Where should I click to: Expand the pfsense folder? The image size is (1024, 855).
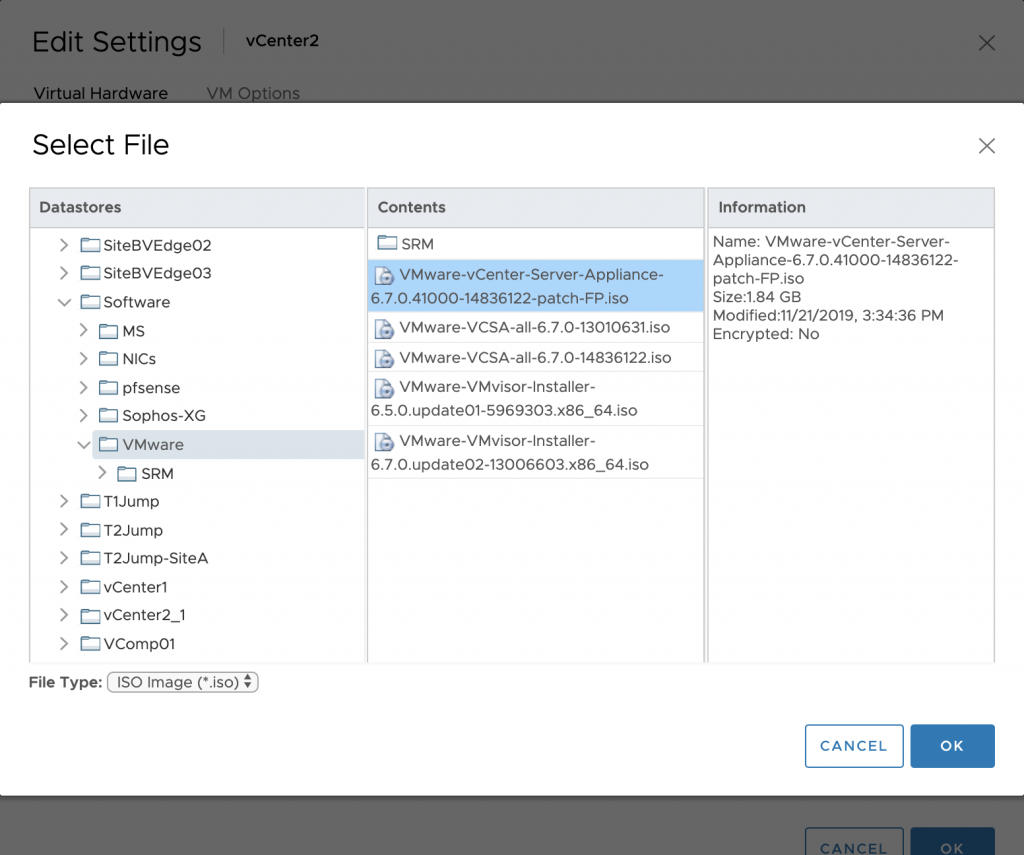click(83, 387)
